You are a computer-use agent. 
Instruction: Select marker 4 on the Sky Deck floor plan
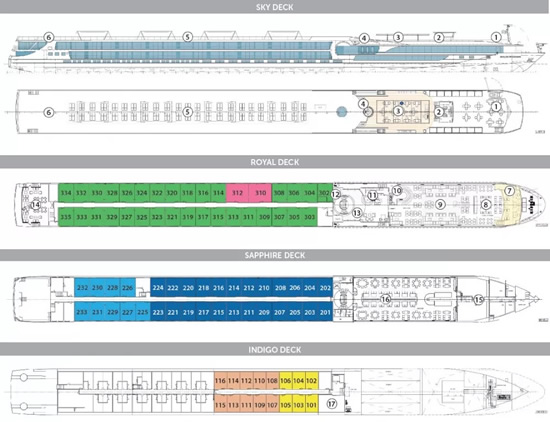point(363,104)
